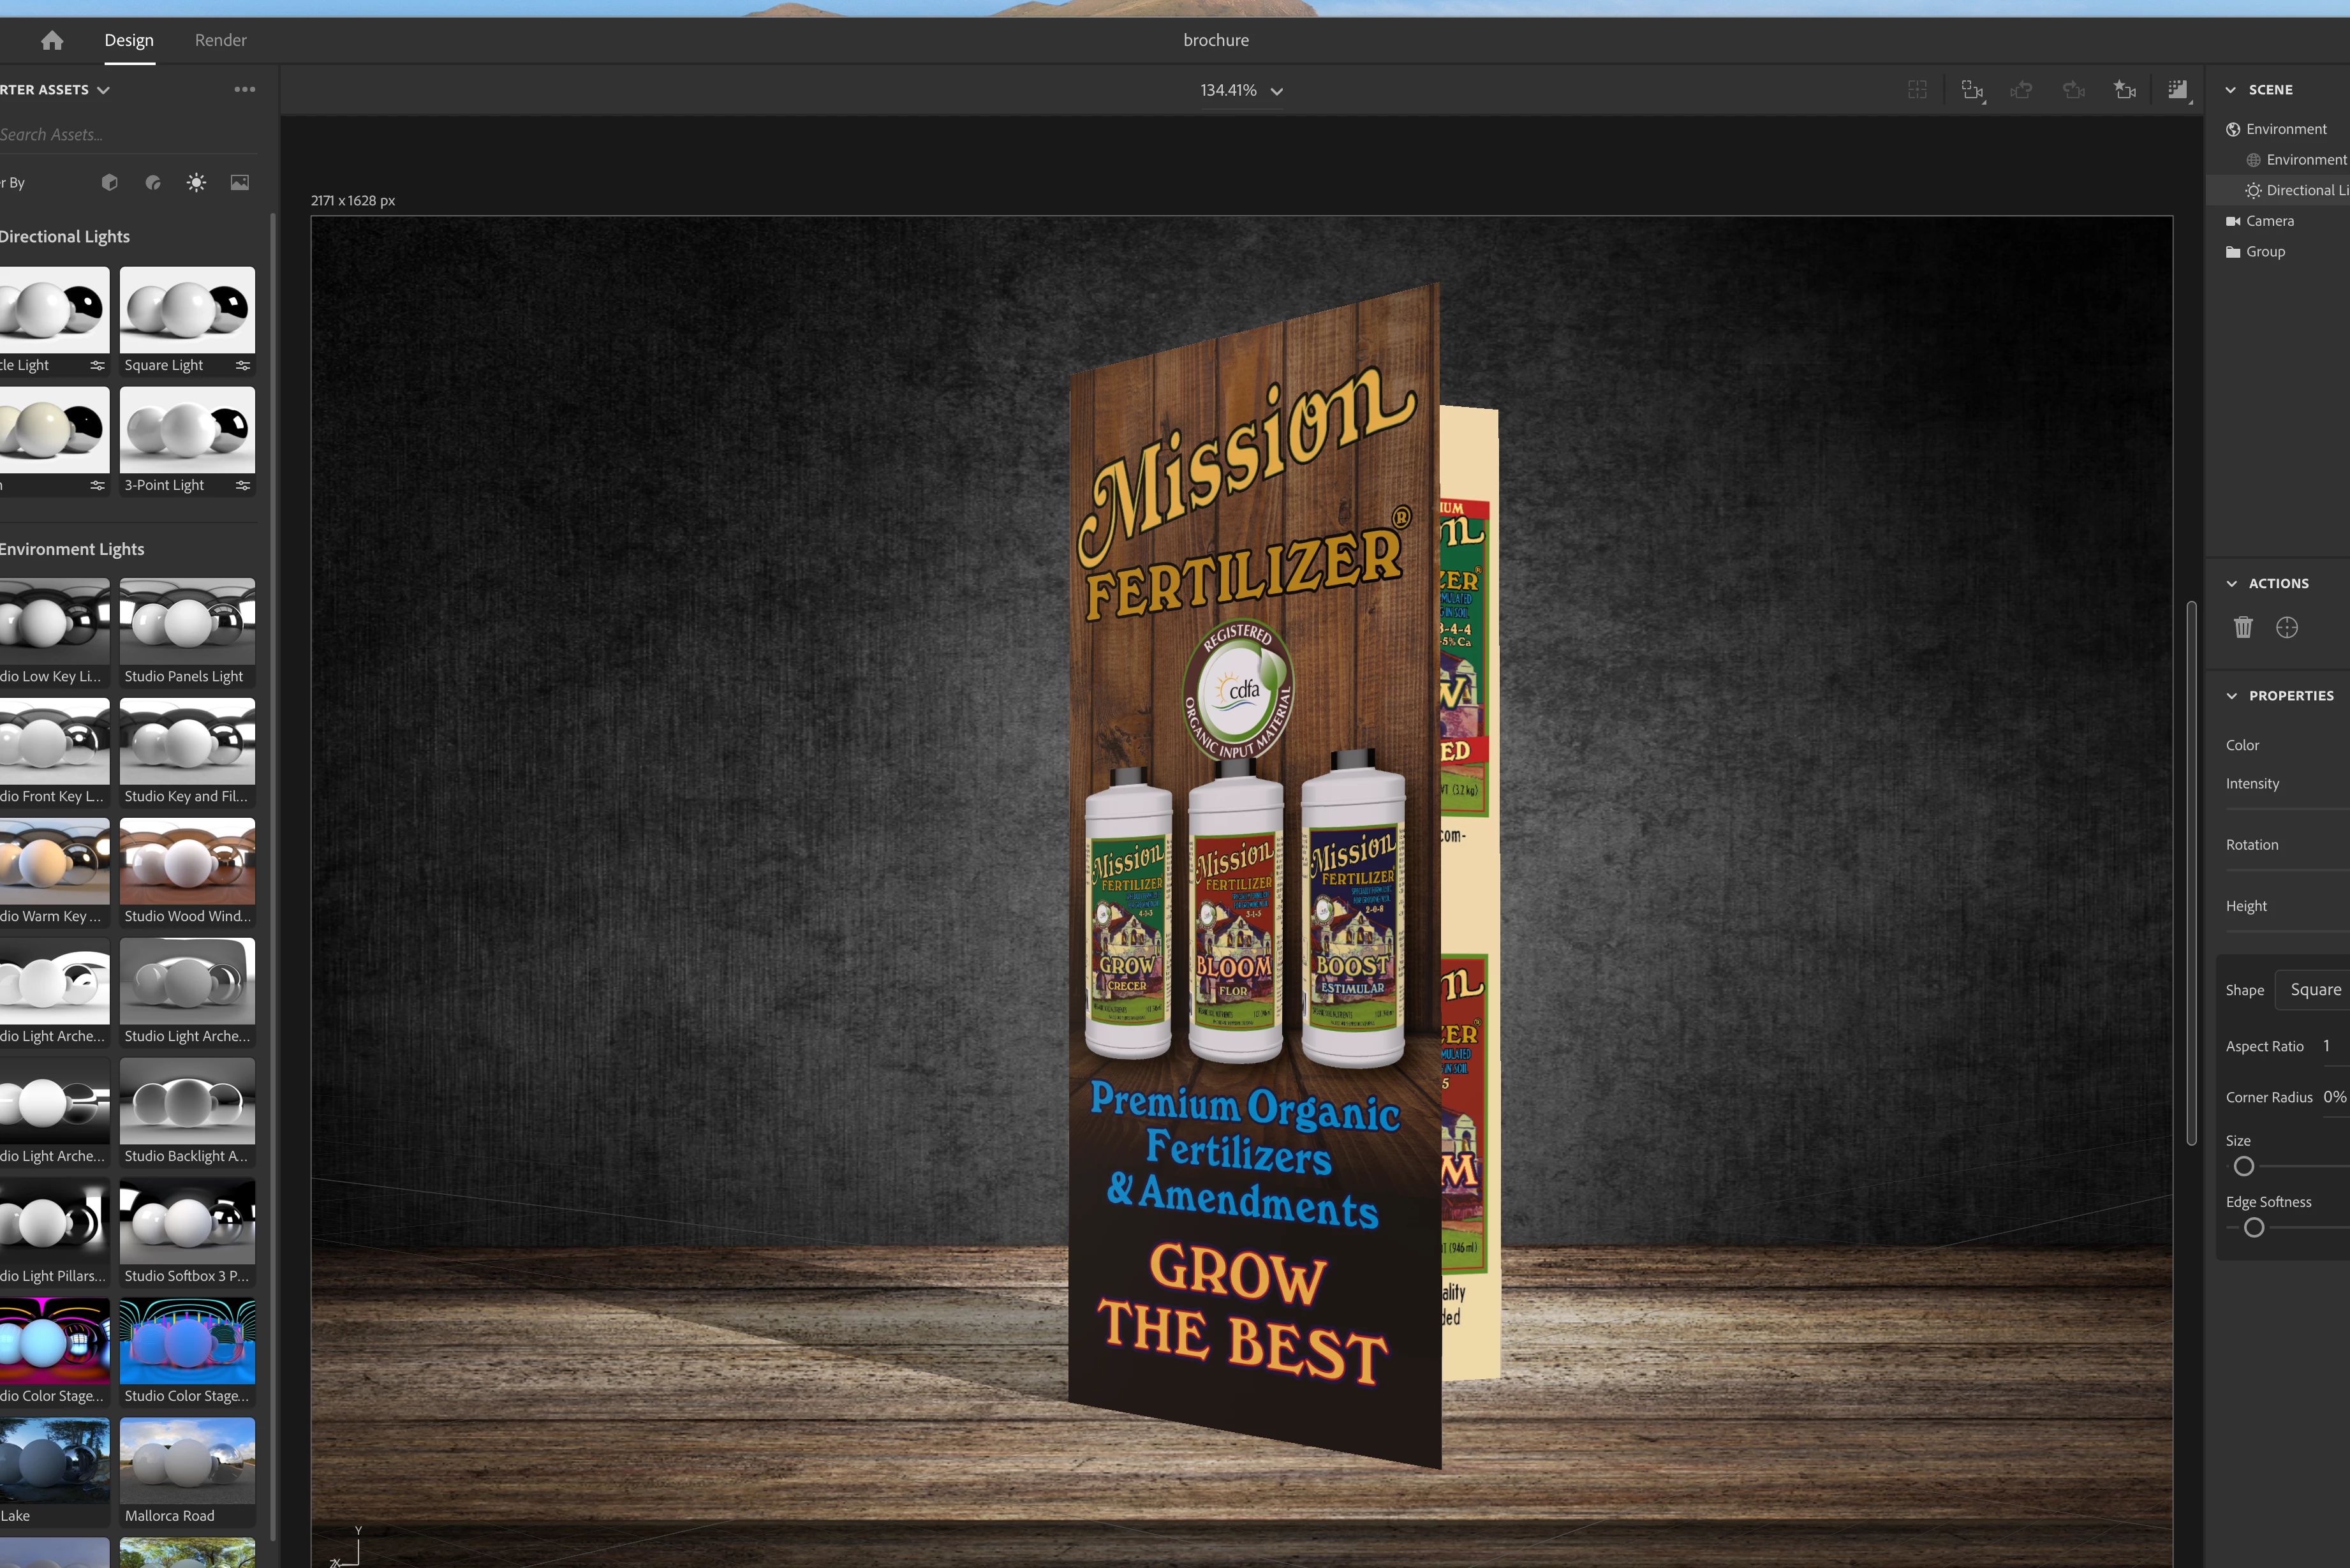Switch to the Render tab
2350x1568 pixels.
click(x=220, y=40)
